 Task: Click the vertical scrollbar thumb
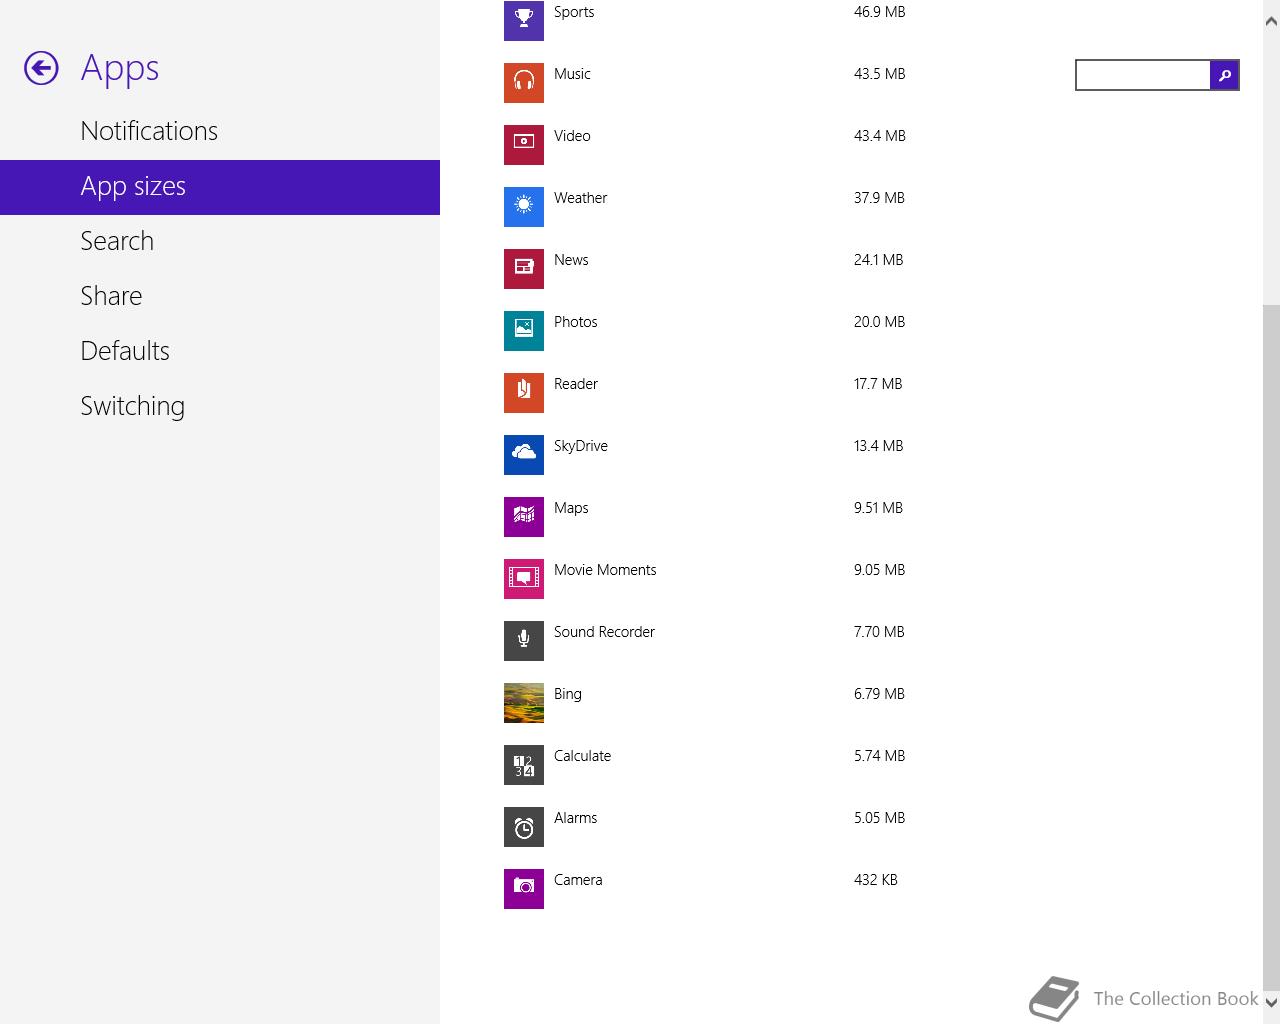pyautogui.click(x=1271, y=646)
